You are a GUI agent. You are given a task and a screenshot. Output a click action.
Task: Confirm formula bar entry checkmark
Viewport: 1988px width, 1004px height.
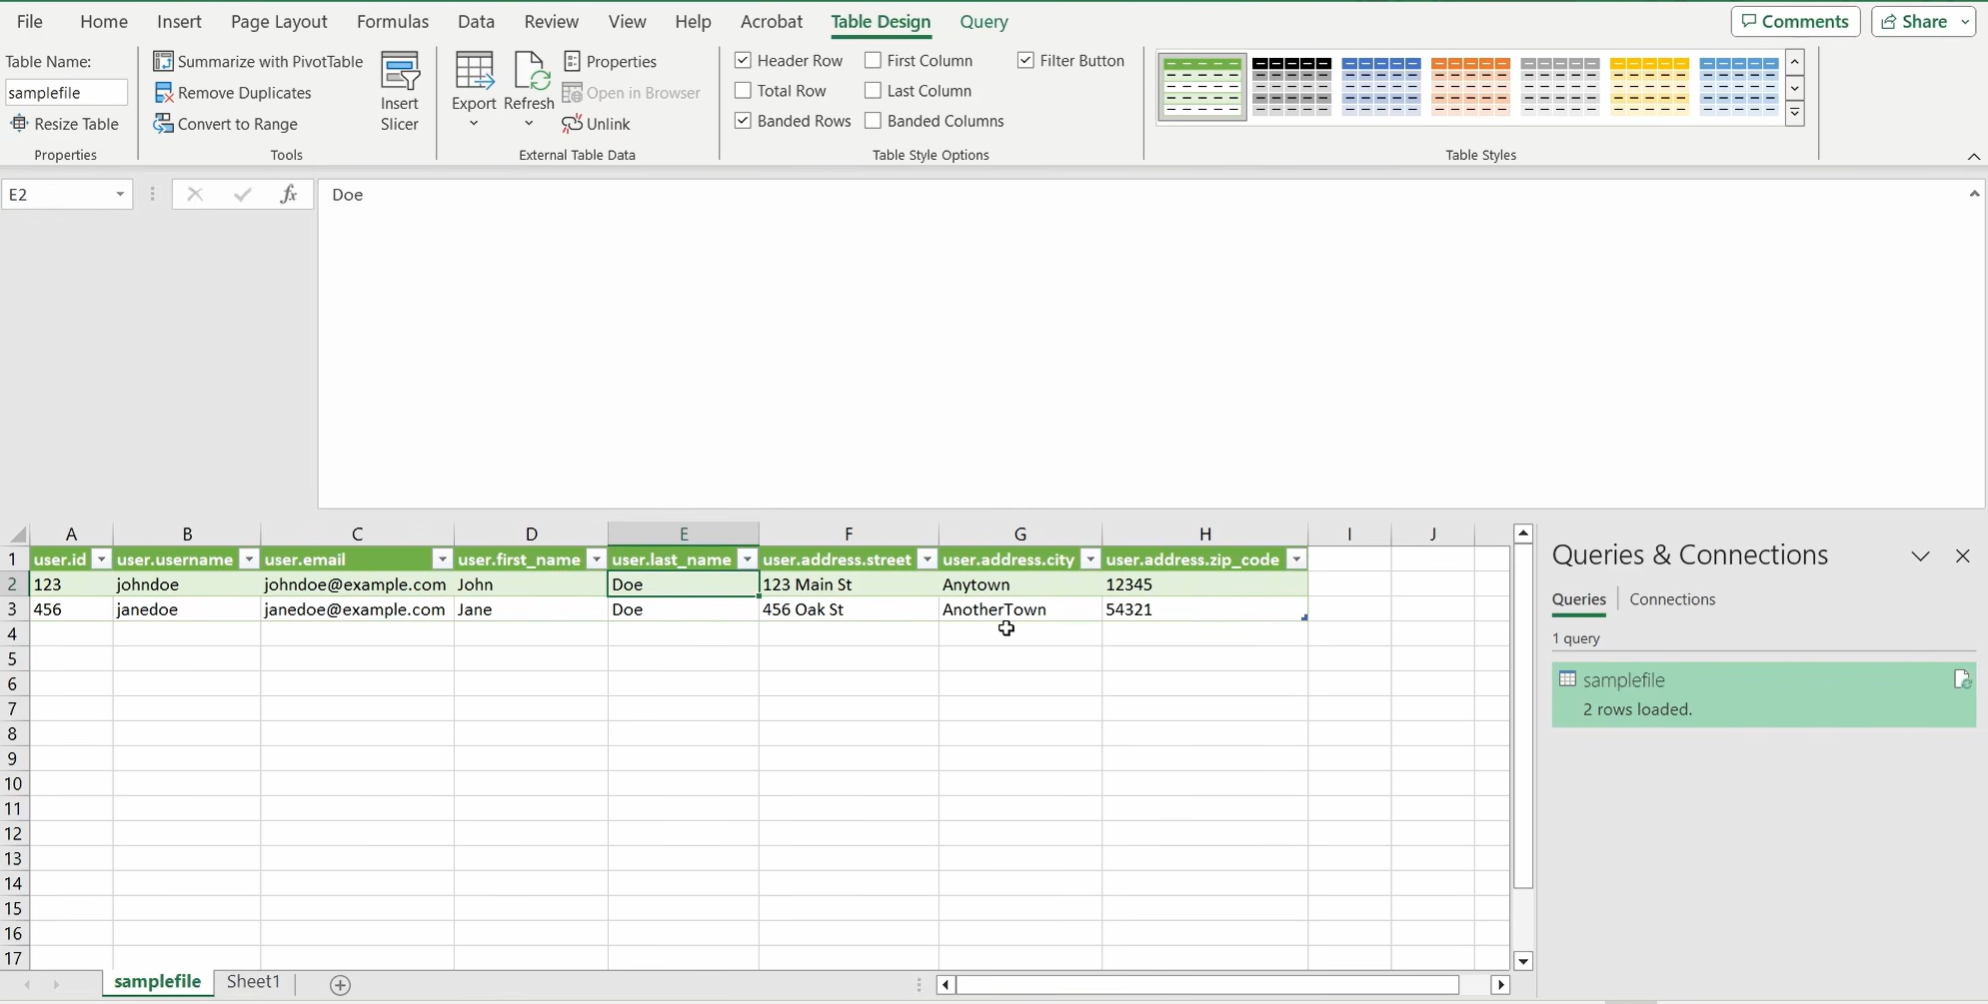pyautogui.click(x=242, y=194)
